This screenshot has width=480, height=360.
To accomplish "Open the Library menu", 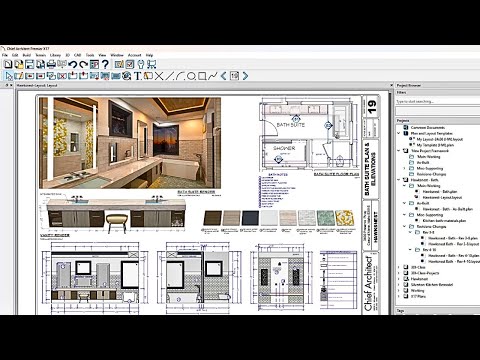I will click(55, 55).
